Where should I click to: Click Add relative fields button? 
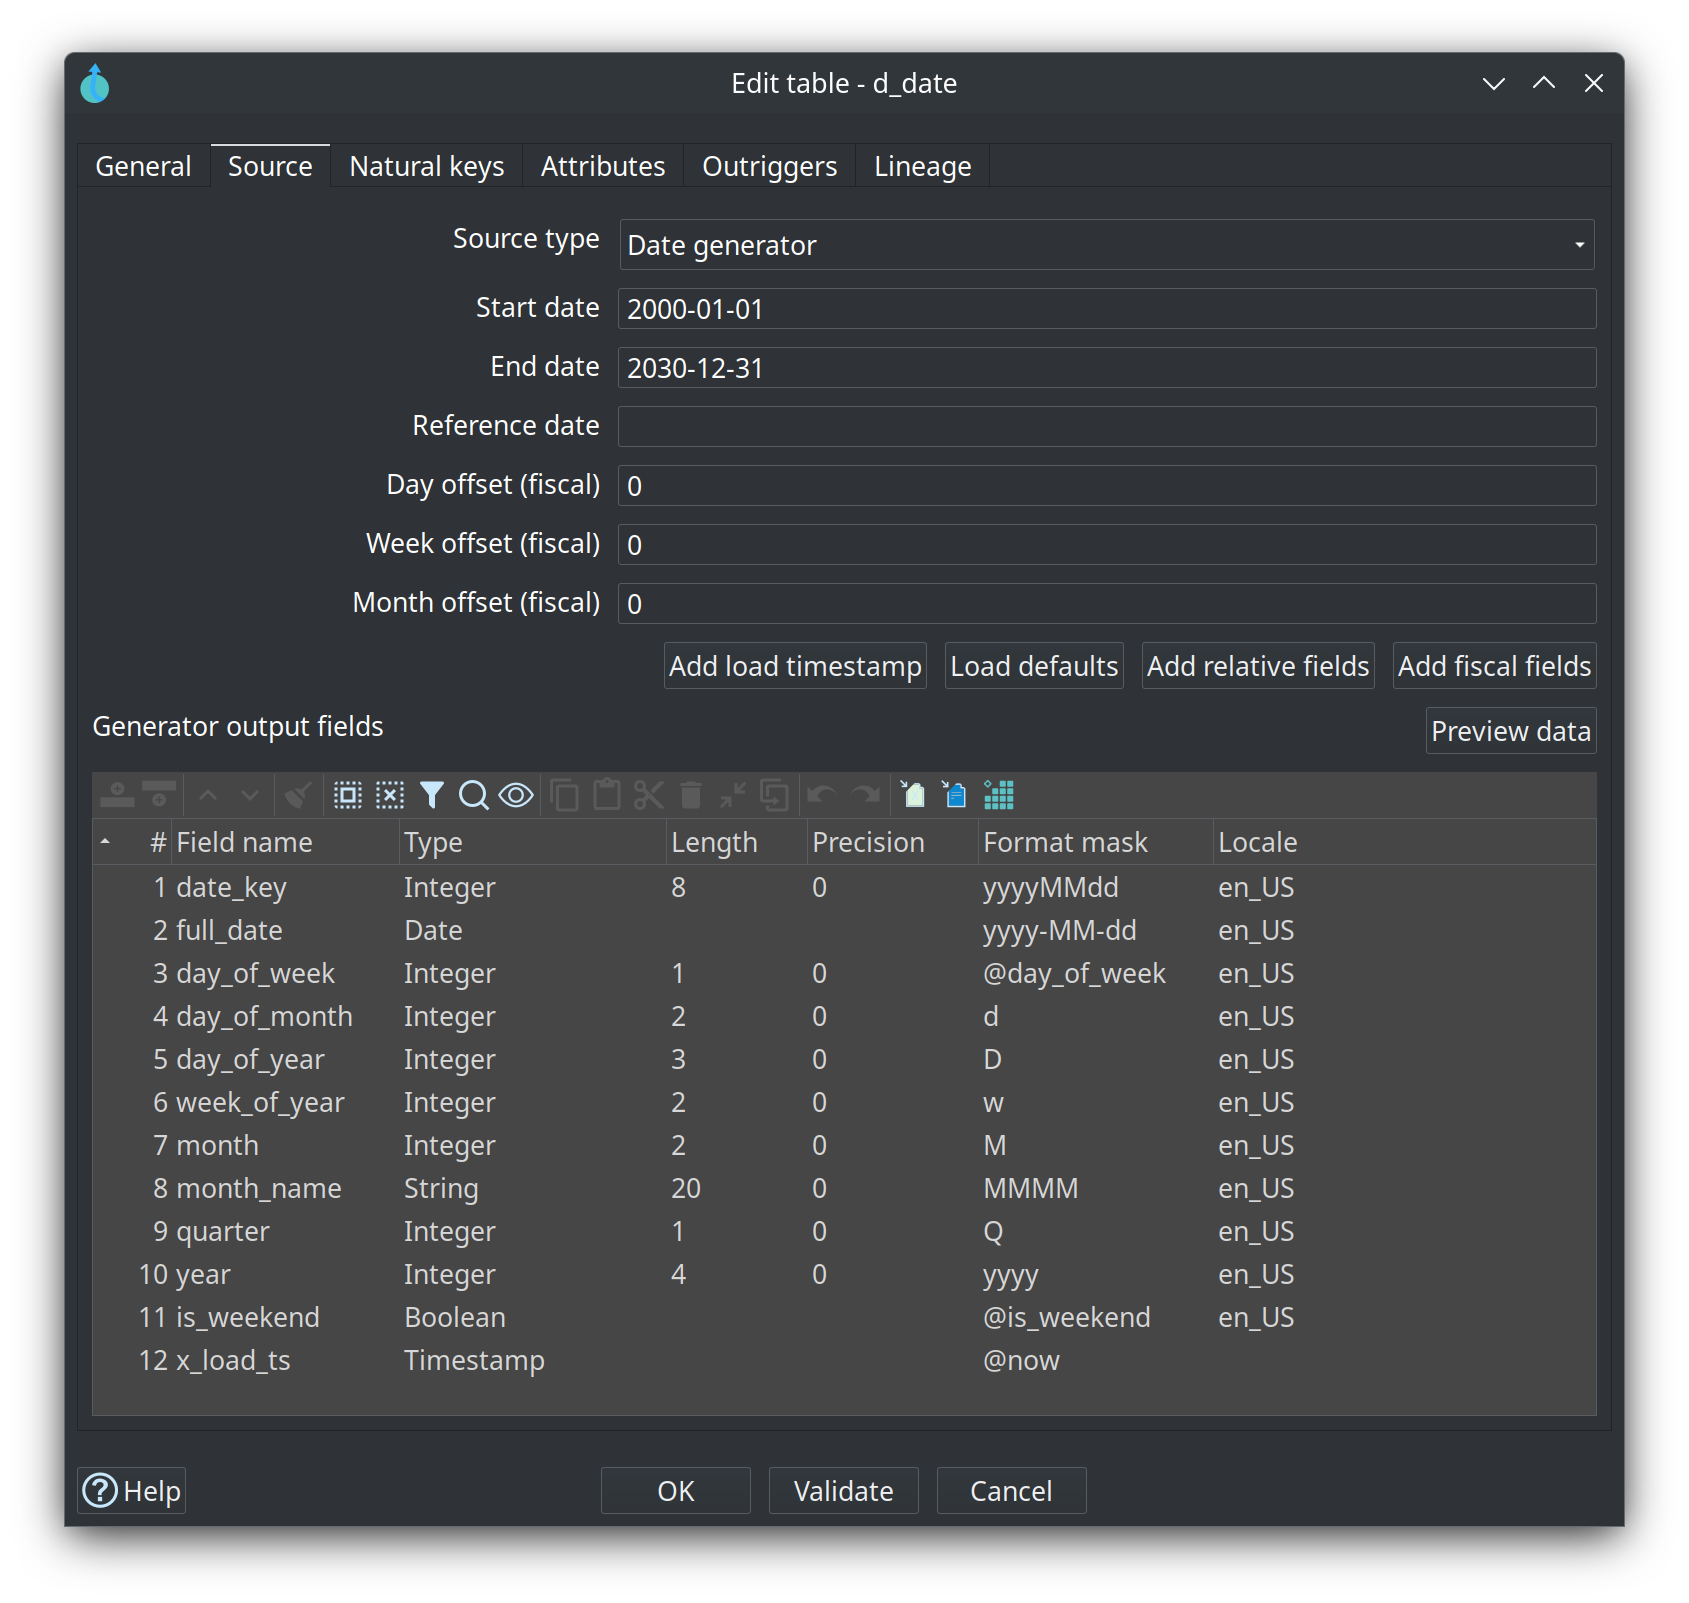click(1258, 666)
